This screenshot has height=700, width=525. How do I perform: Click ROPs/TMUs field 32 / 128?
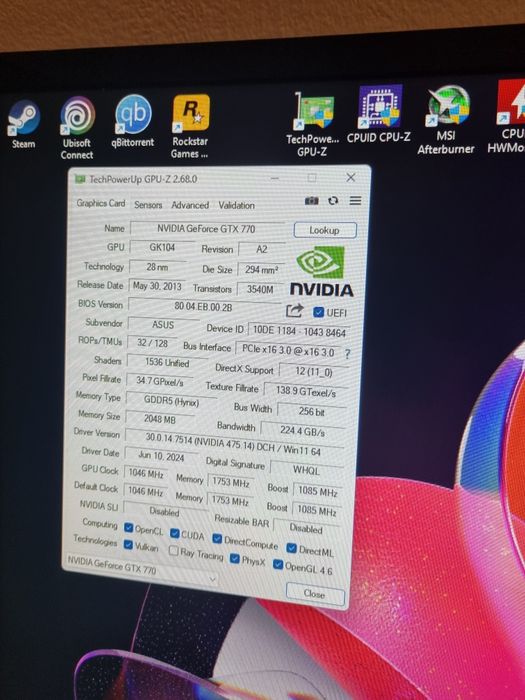pos(152,343)
